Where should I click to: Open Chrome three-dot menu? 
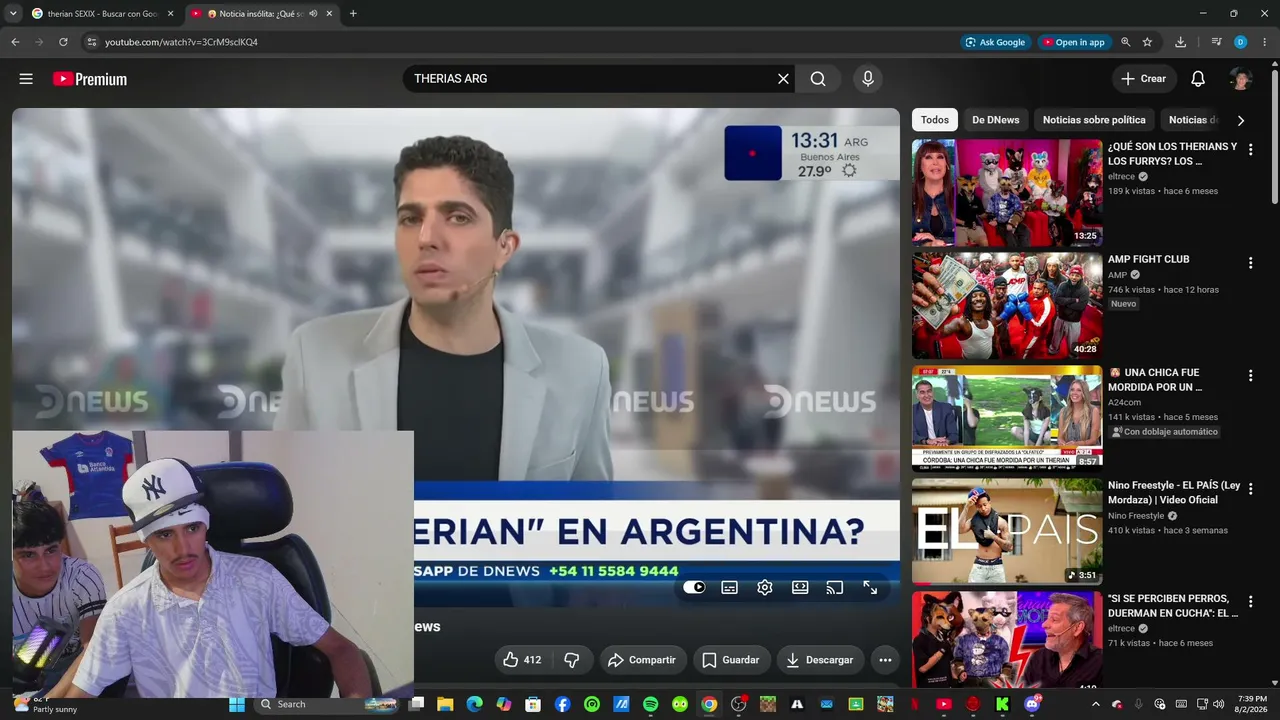(1265, 42)
